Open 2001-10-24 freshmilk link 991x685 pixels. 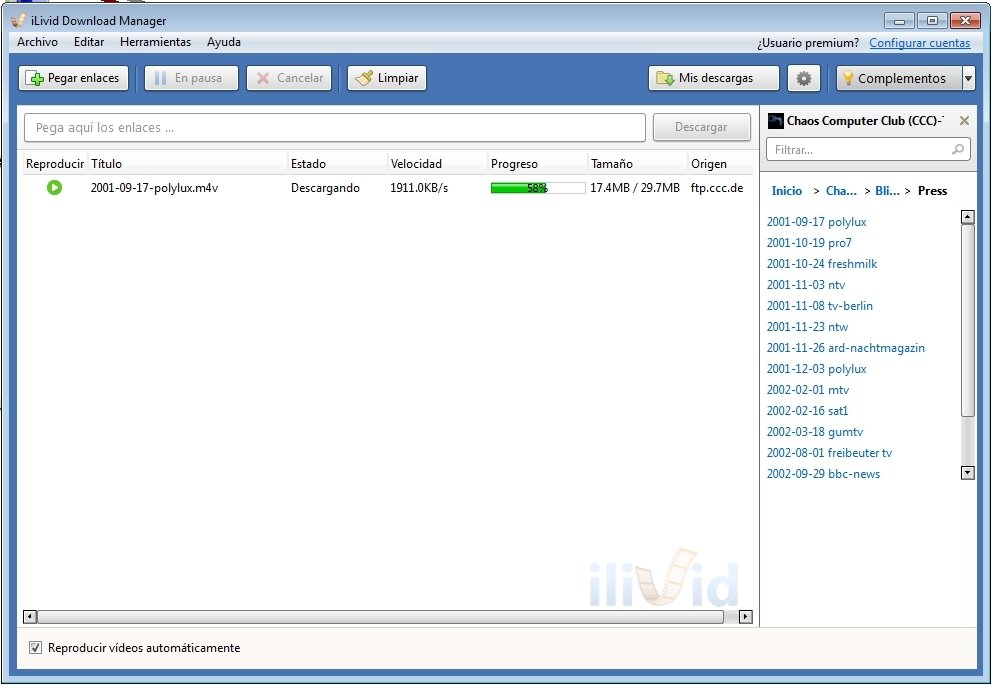(822, 264)
